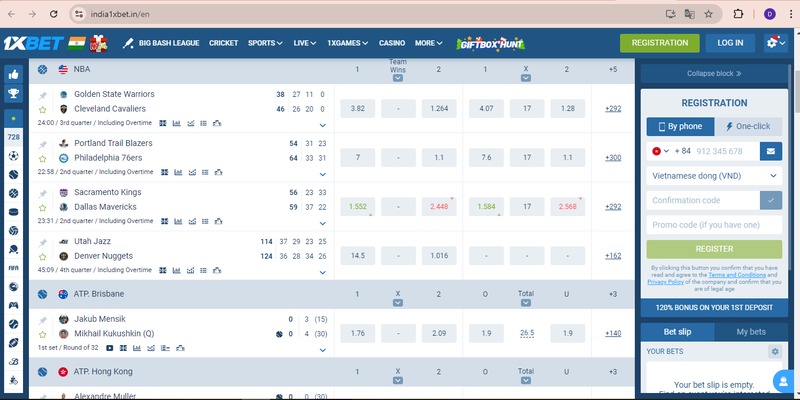Open the CASINO menu item
800x400 pixels.
392,43
